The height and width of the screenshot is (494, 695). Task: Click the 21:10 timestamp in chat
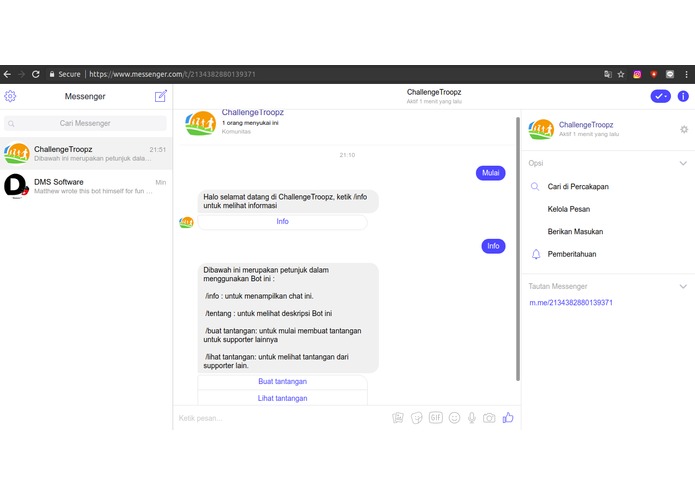tap(347, 155)
